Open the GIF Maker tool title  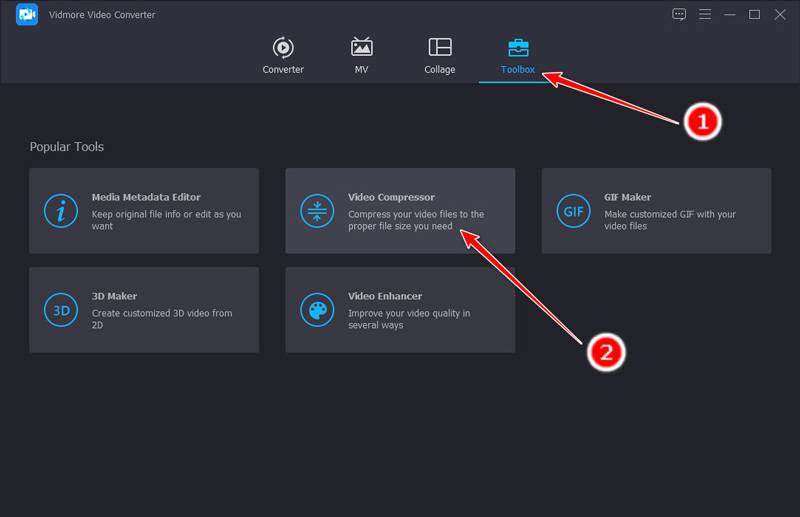tap(627, 197)
